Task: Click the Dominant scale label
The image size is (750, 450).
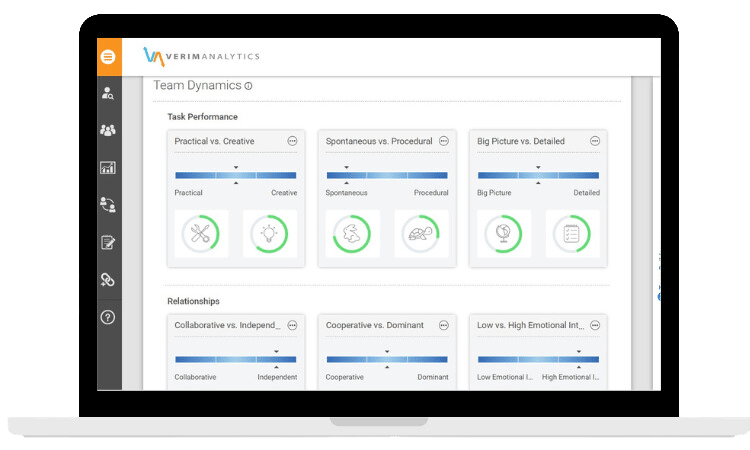Action: pyautogui.click(x=433, y=377)
